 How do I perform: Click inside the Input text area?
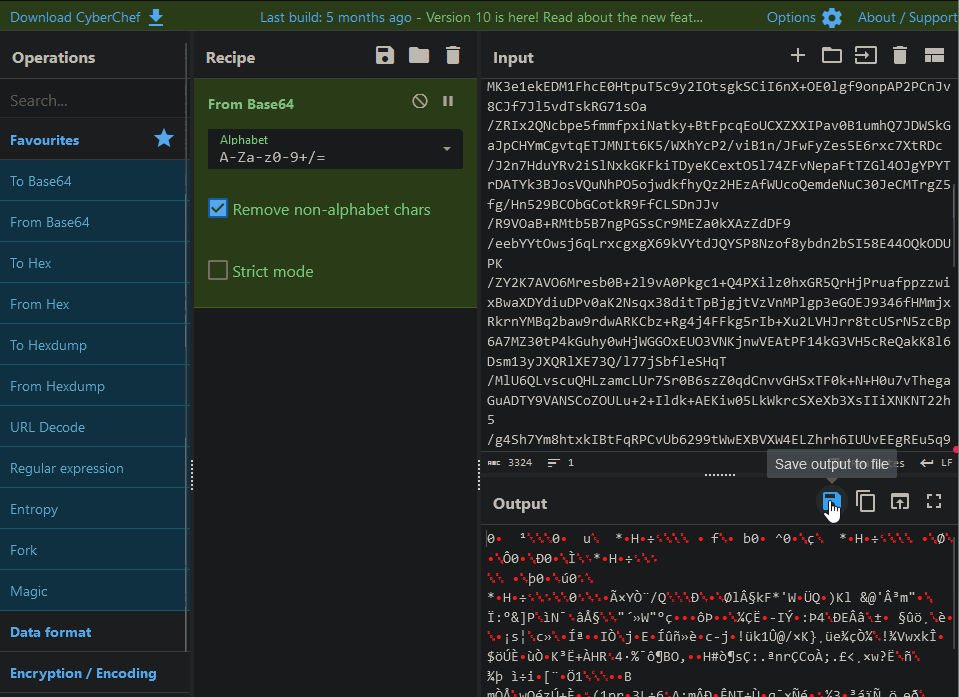(x=719, y=265)
